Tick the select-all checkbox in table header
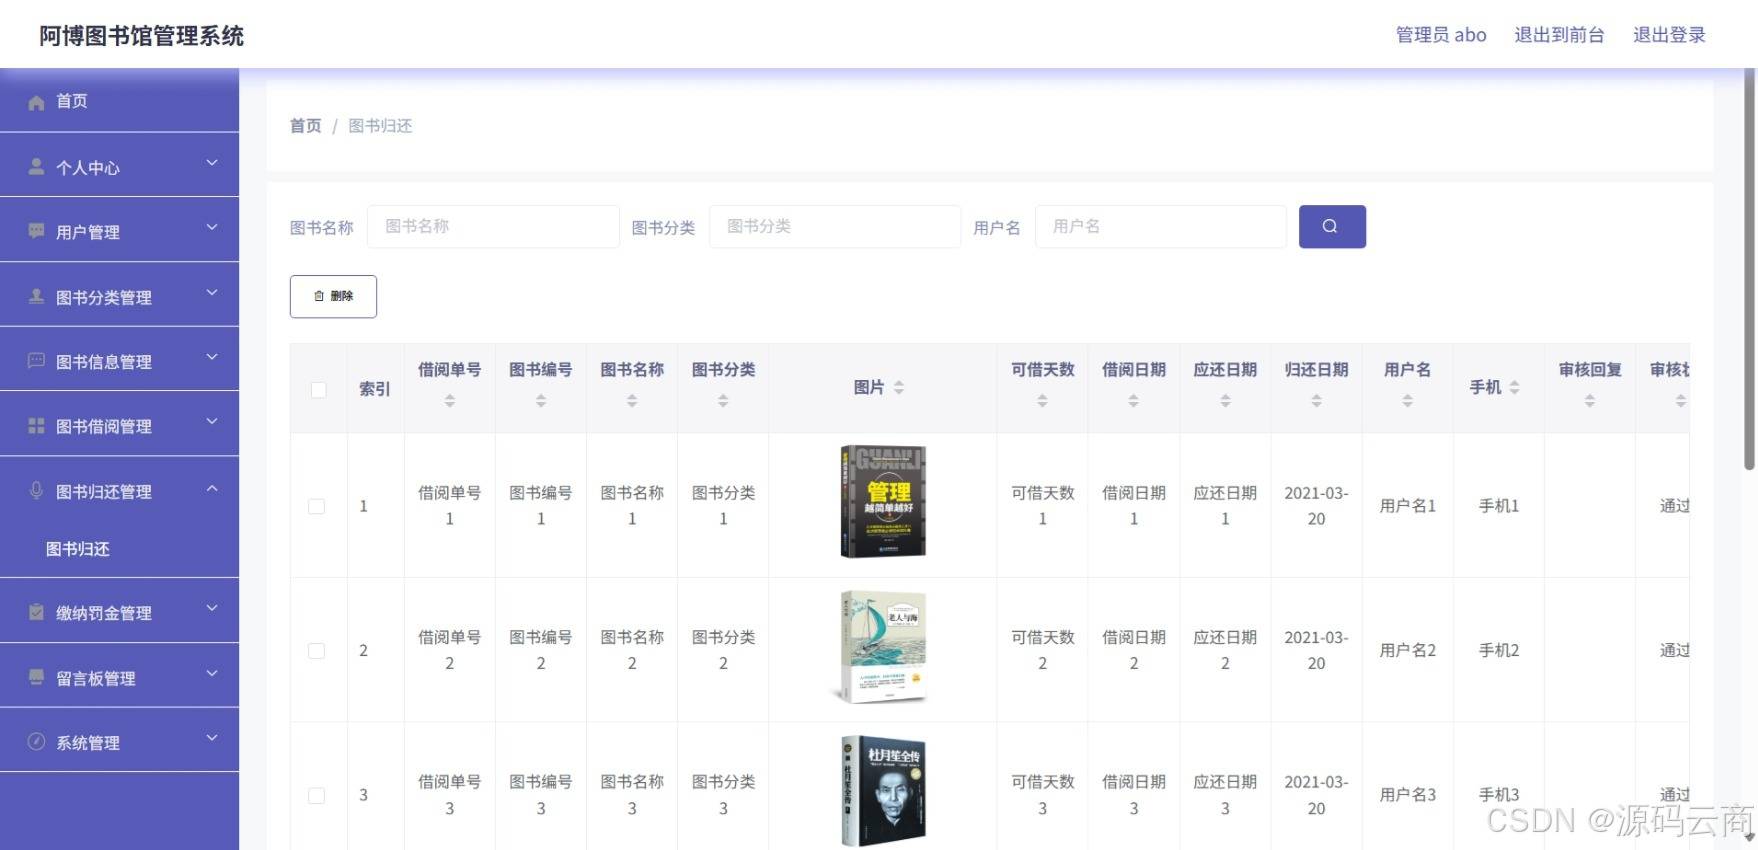Screen dimensions: 1758x850 tap(318, 390)
